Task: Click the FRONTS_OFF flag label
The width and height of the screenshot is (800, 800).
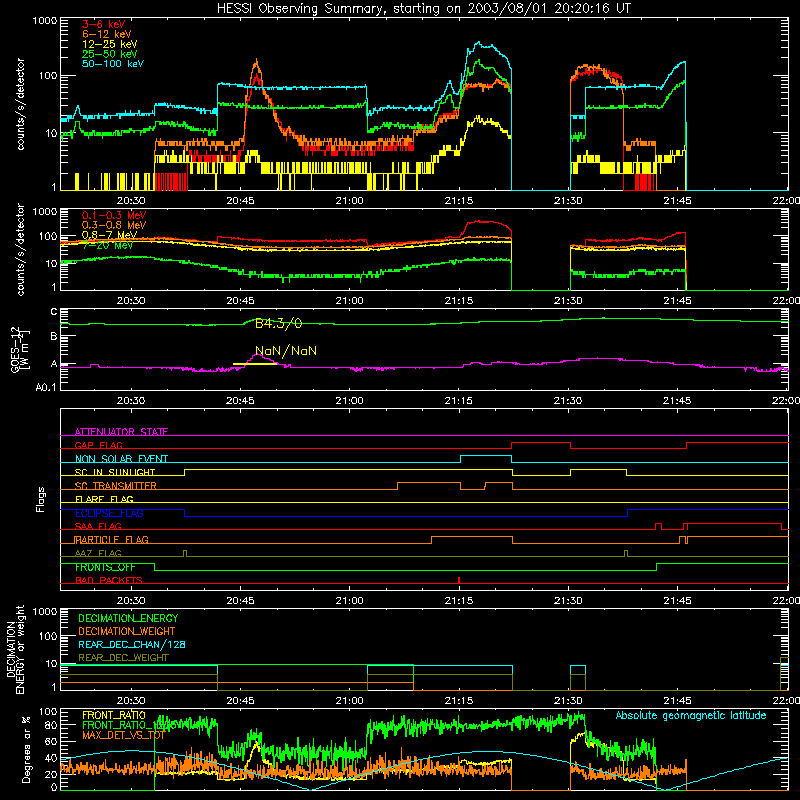Action: click(x=105, y=567)
